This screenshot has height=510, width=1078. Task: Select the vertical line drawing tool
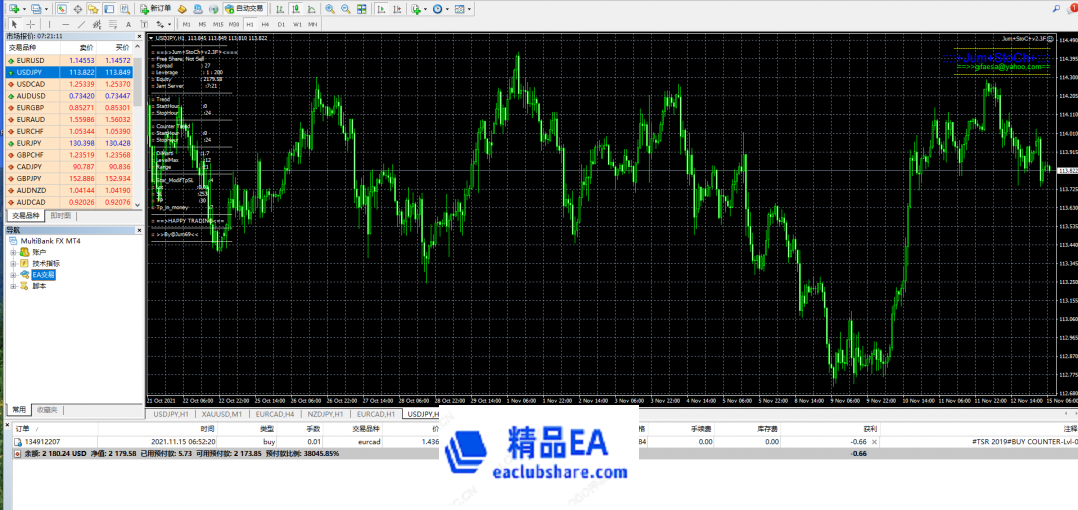click(49, 24)
